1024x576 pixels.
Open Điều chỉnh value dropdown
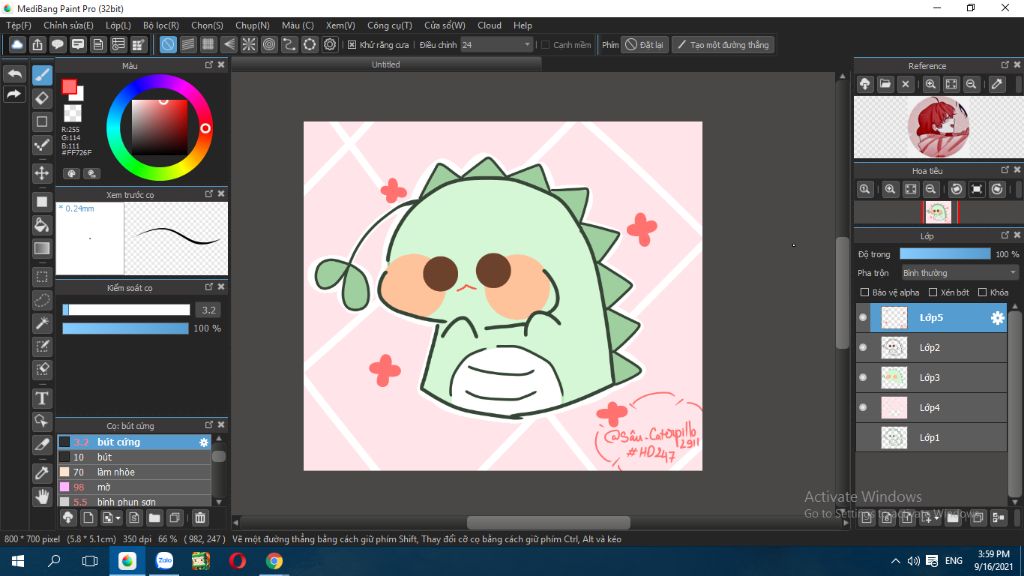tap(496, 45)
